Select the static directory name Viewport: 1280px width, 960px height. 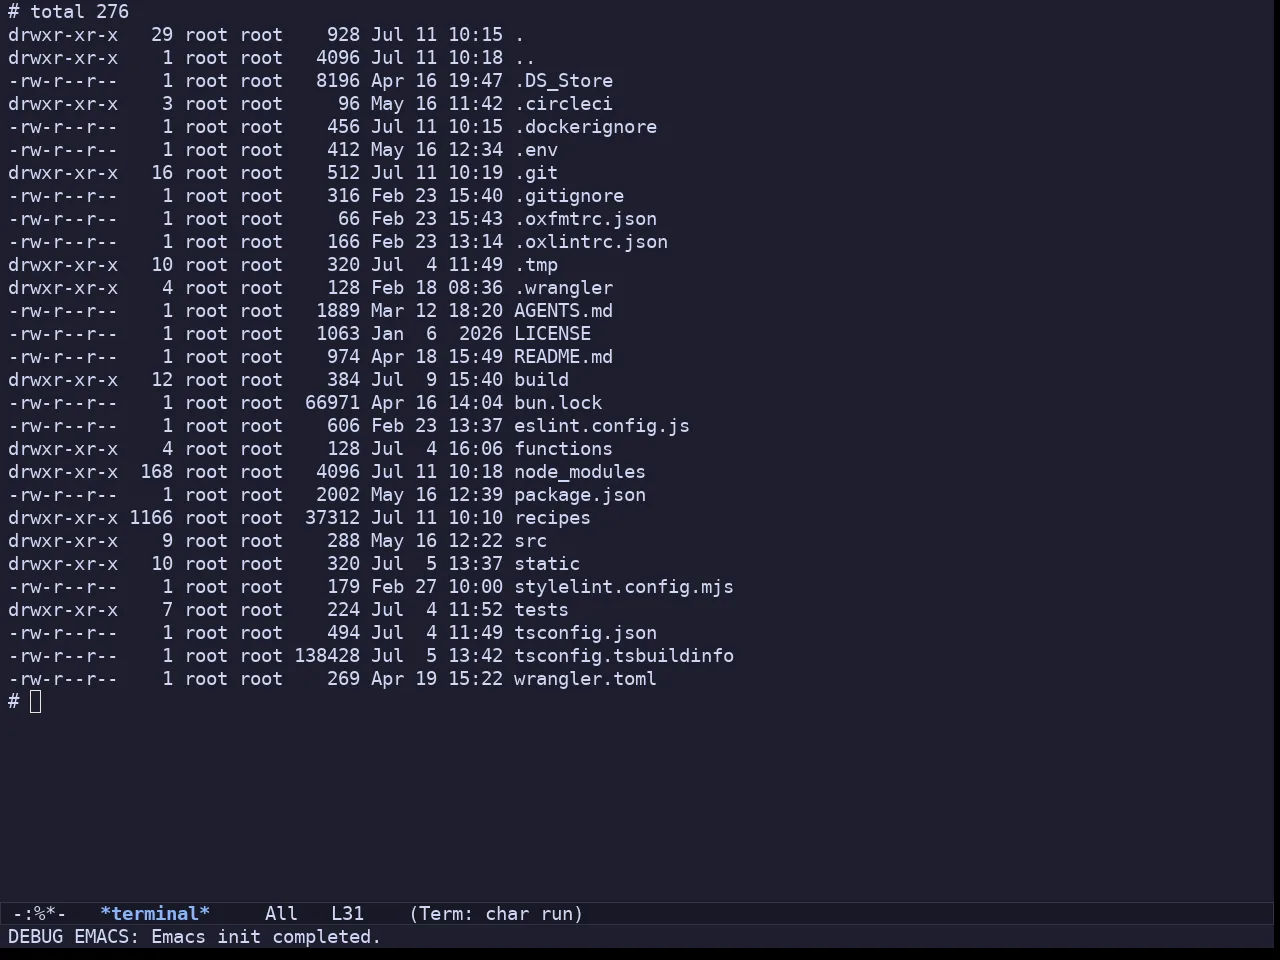[547, 564]
